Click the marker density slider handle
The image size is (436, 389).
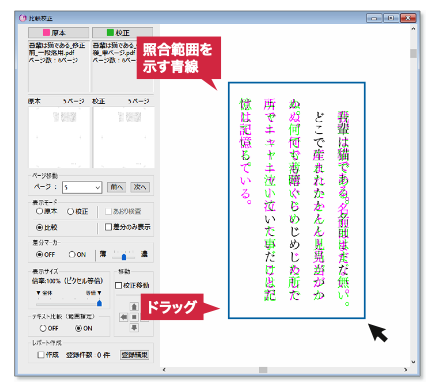pyautogui.click(x=124, y=257)
